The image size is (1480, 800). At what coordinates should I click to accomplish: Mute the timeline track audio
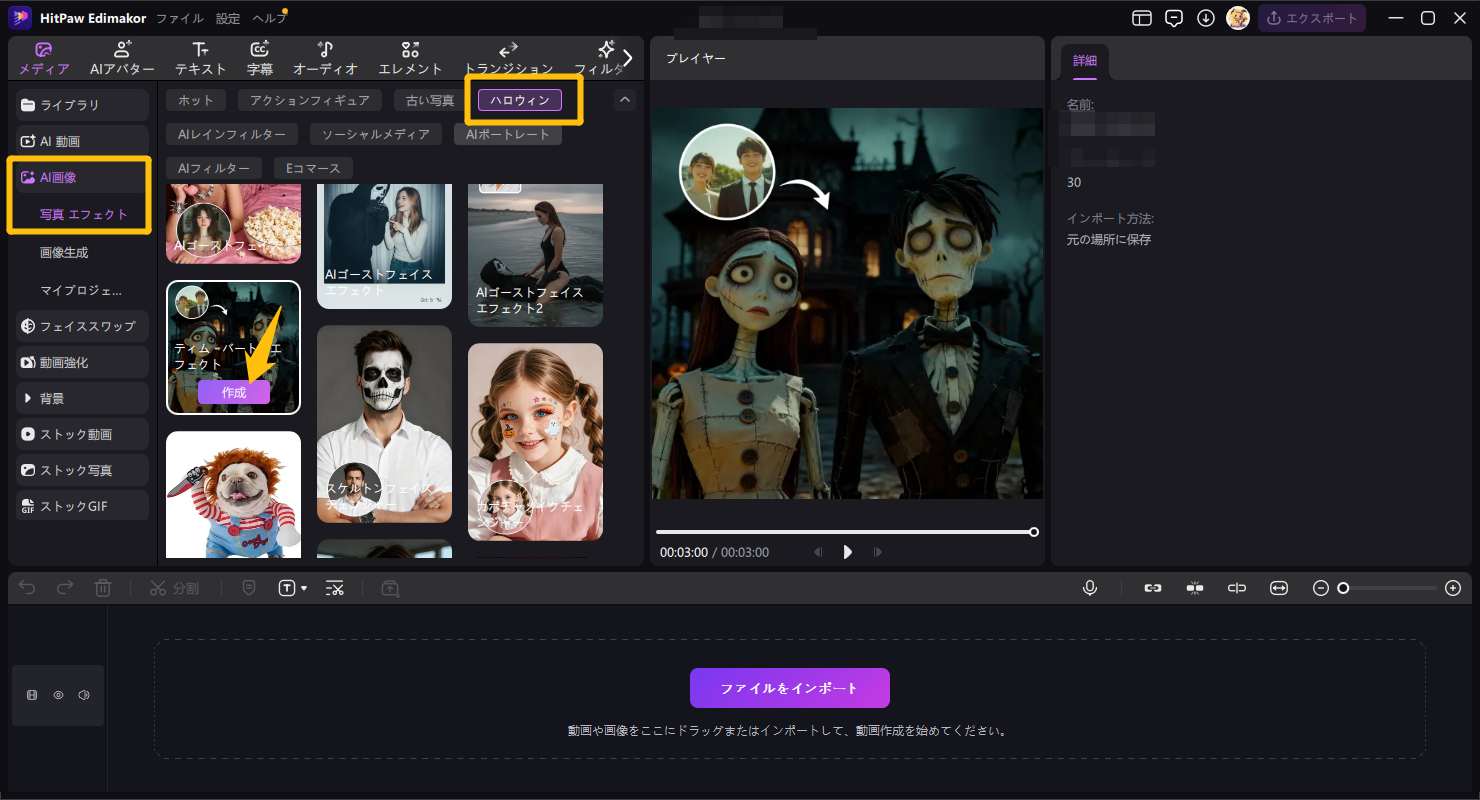point(84,695)
